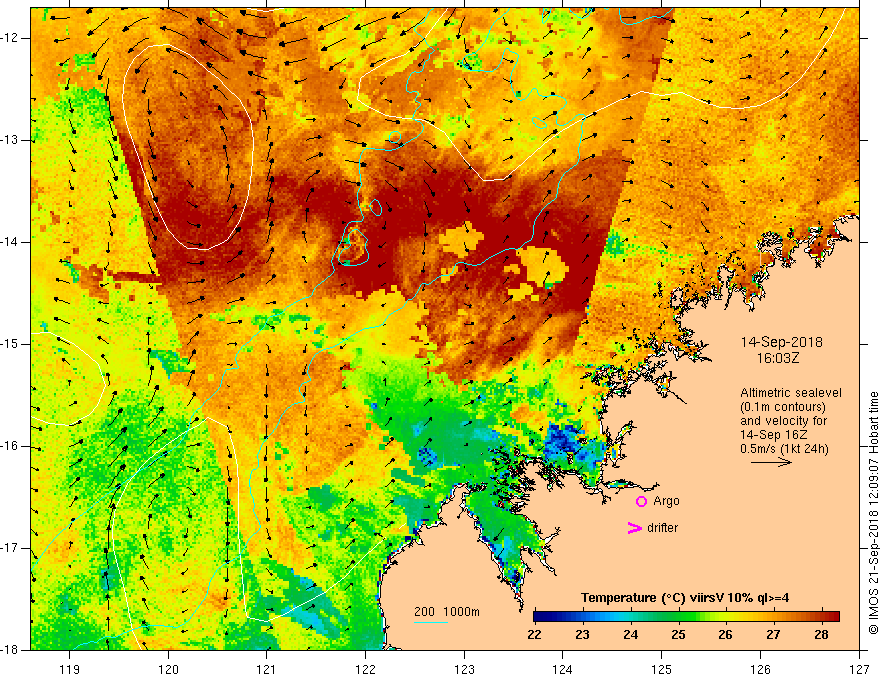Click the color bar tick label '26'
Viewport: 880px width, 680px height.
click(x=725, y=635)
